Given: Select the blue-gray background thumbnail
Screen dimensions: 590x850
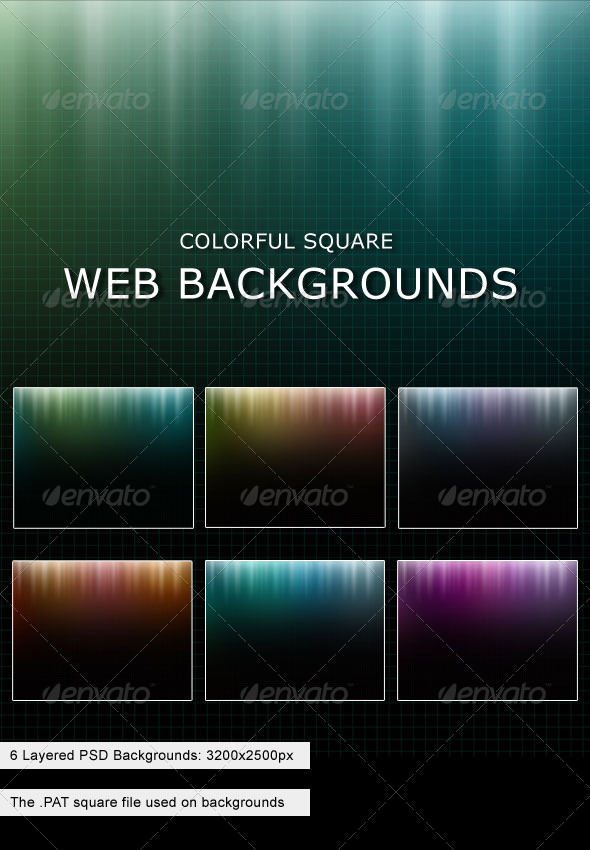Looking at the screenshot, I should coord(488,458).
